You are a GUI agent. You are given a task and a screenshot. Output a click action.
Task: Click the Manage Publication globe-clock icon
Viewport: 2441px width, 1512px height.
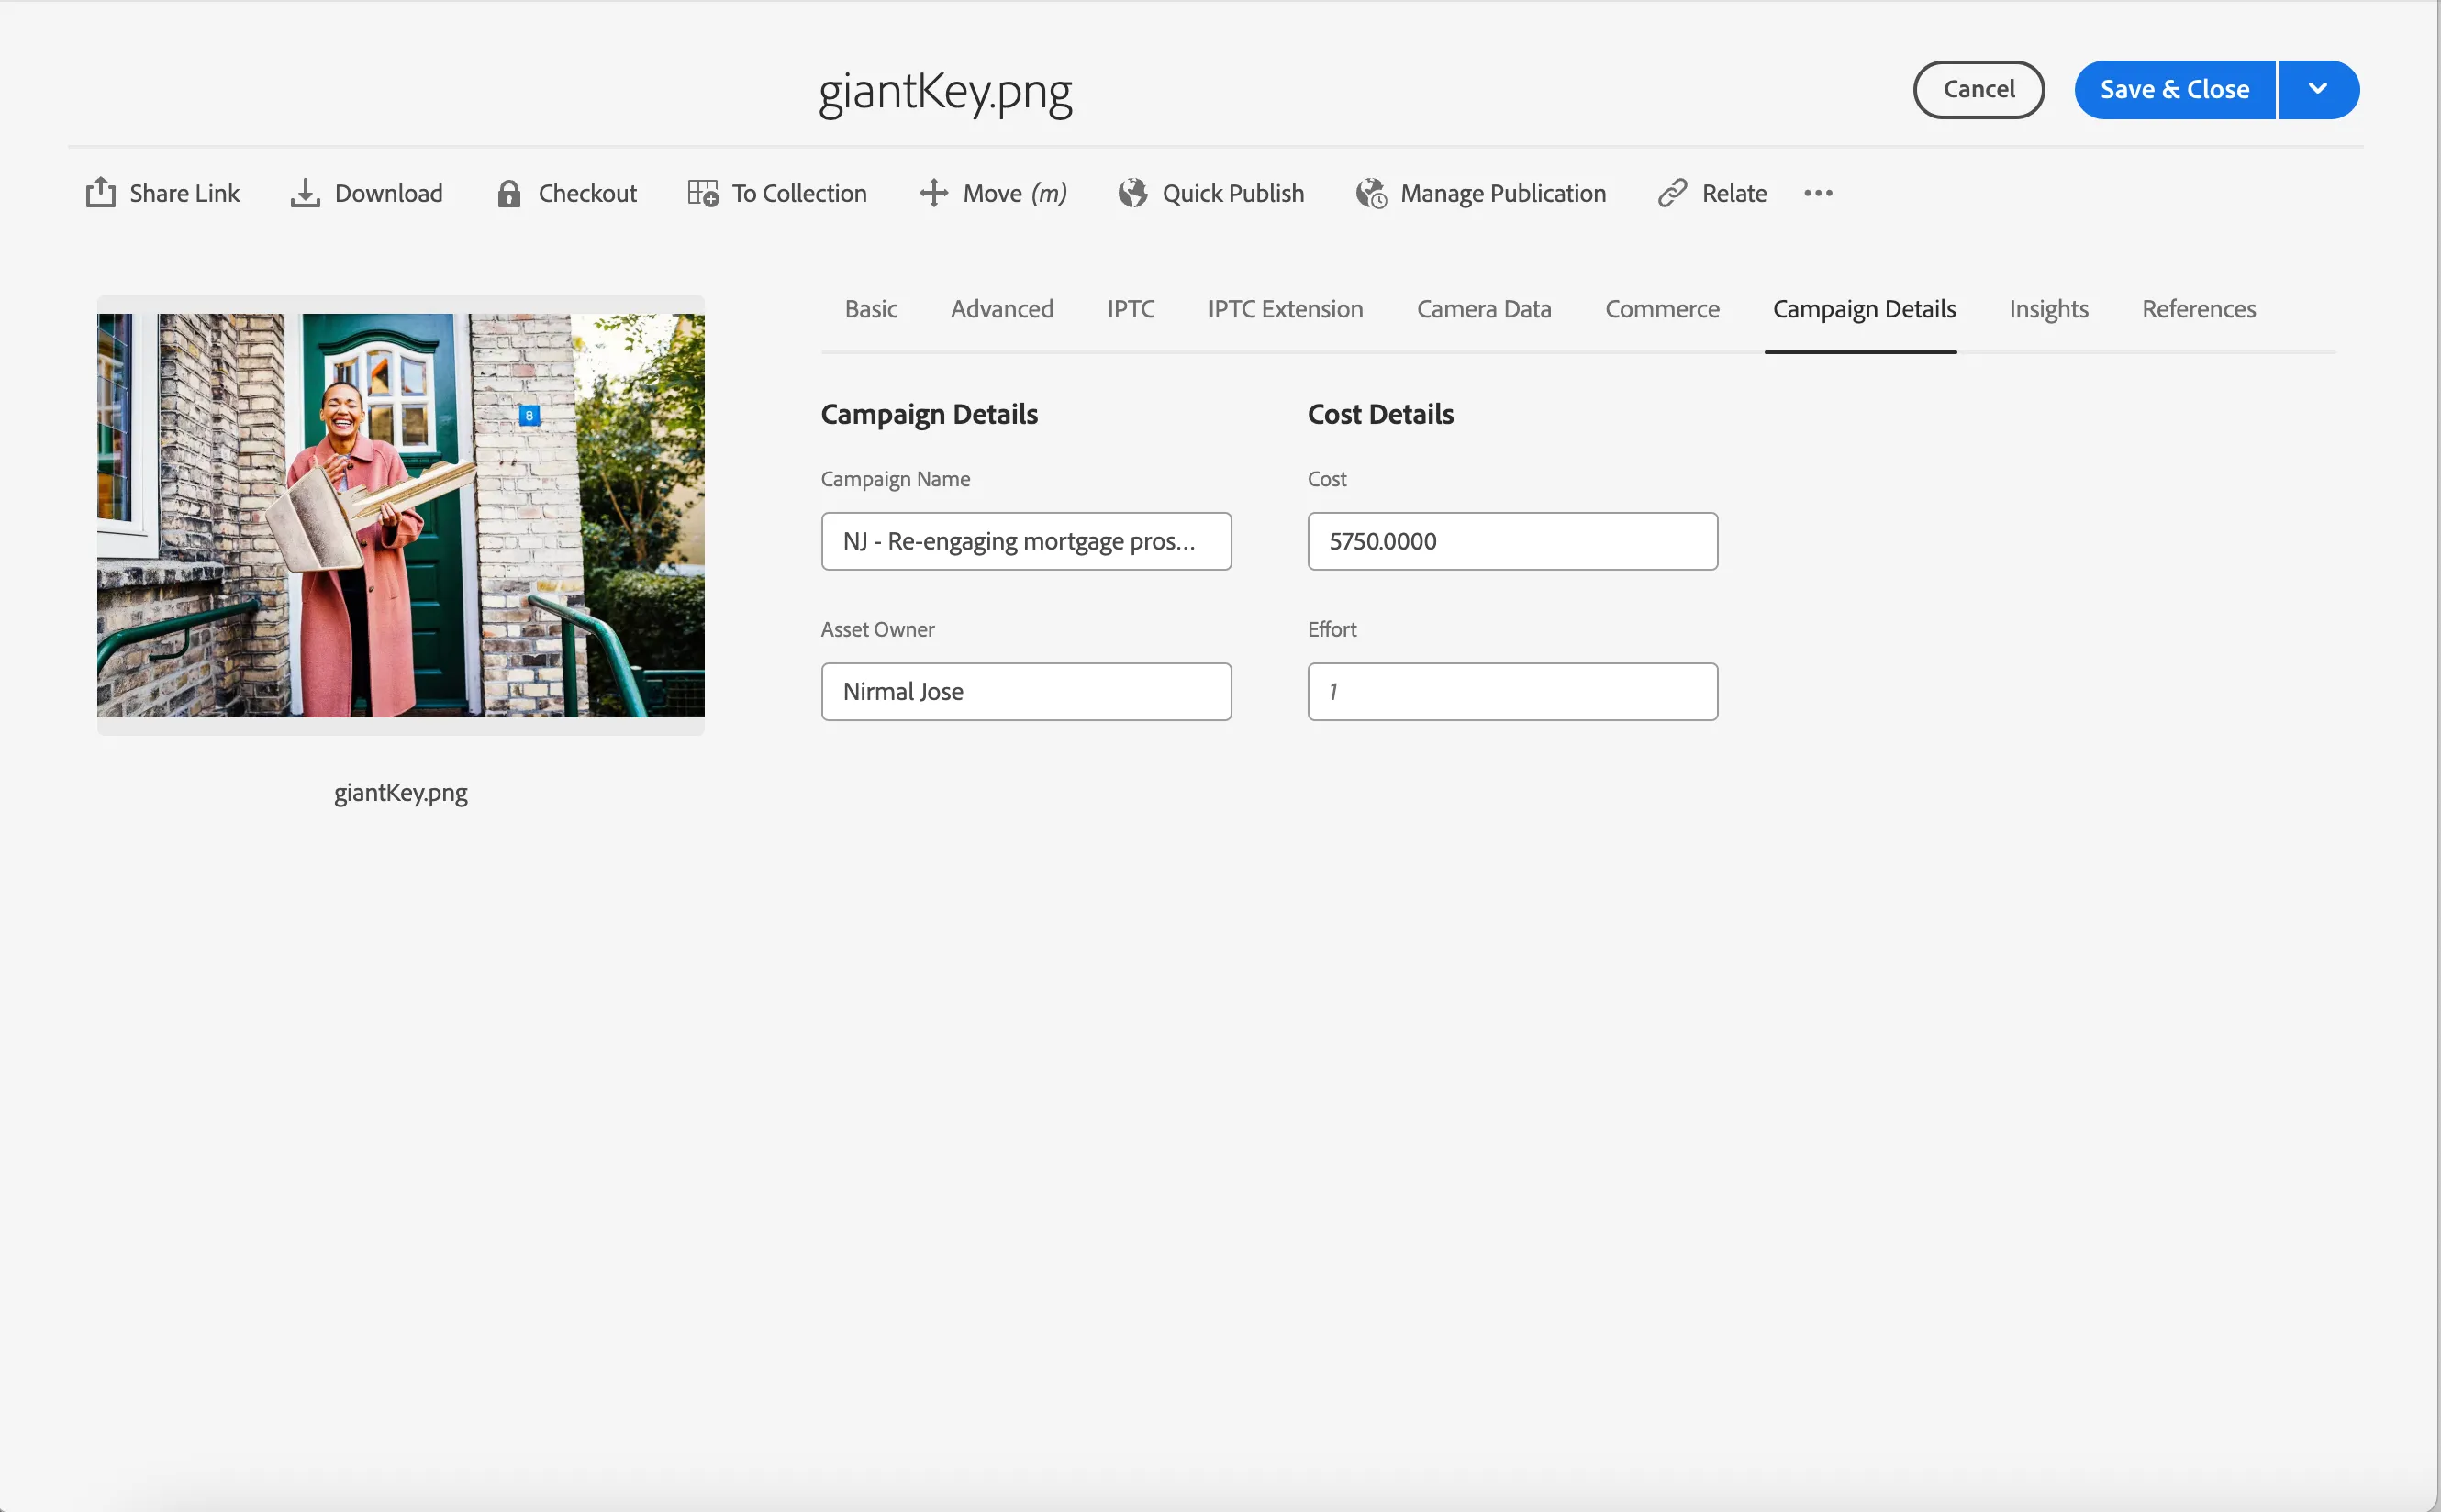coord(1371,193)
